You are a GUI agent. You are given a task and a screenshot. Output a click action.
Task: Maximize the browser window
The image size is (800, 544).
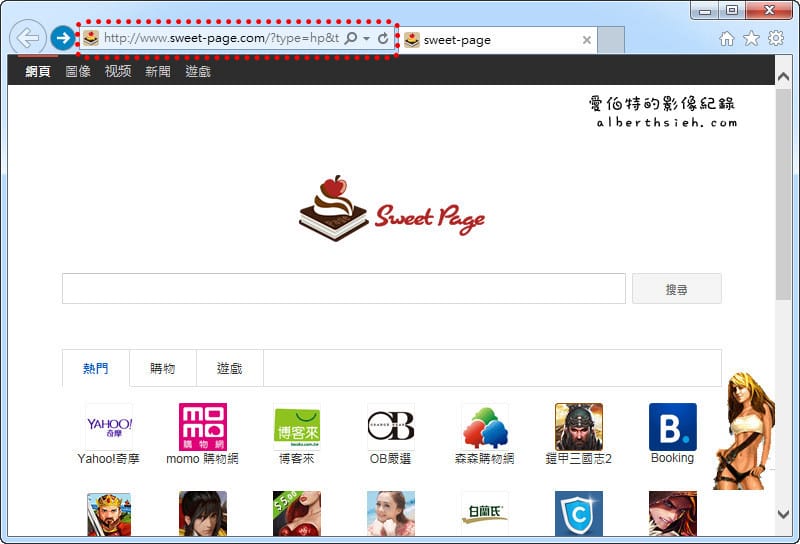(x=732, y=10)
